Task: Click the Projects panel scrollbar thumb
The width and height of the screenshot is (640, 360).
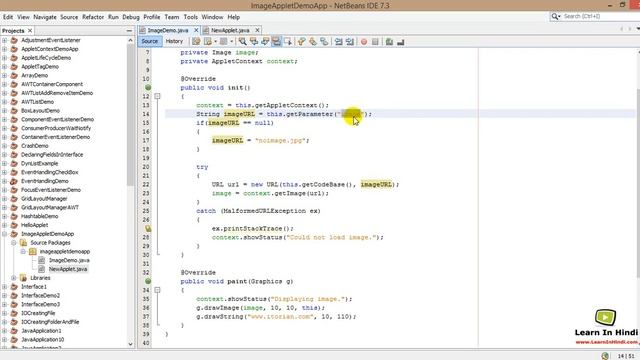Action: (131, 114)
